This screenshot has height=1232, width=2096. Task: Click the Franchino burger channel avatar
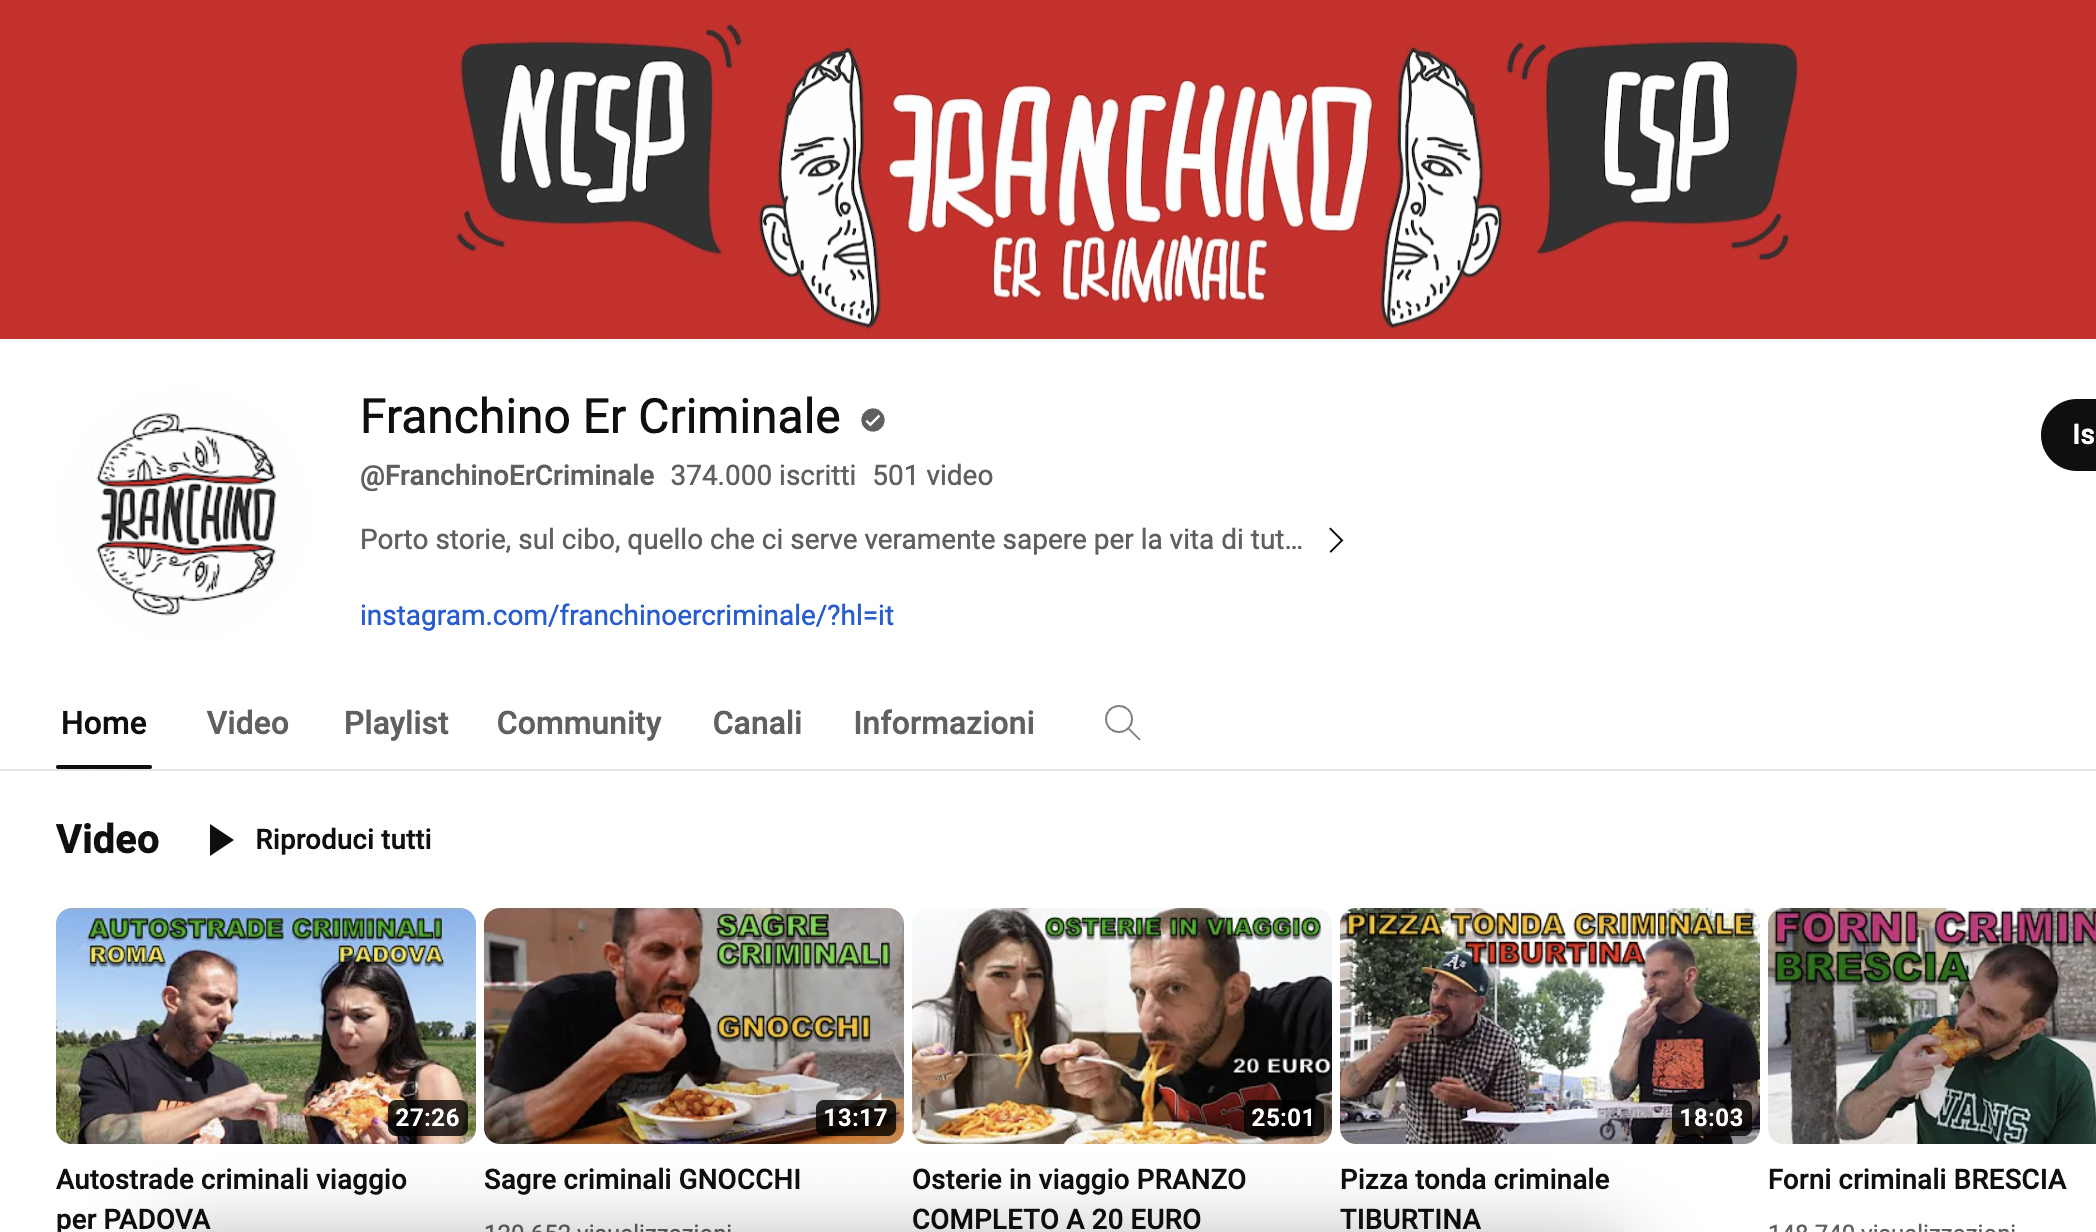pyautogui.click(x=185, y=514)
